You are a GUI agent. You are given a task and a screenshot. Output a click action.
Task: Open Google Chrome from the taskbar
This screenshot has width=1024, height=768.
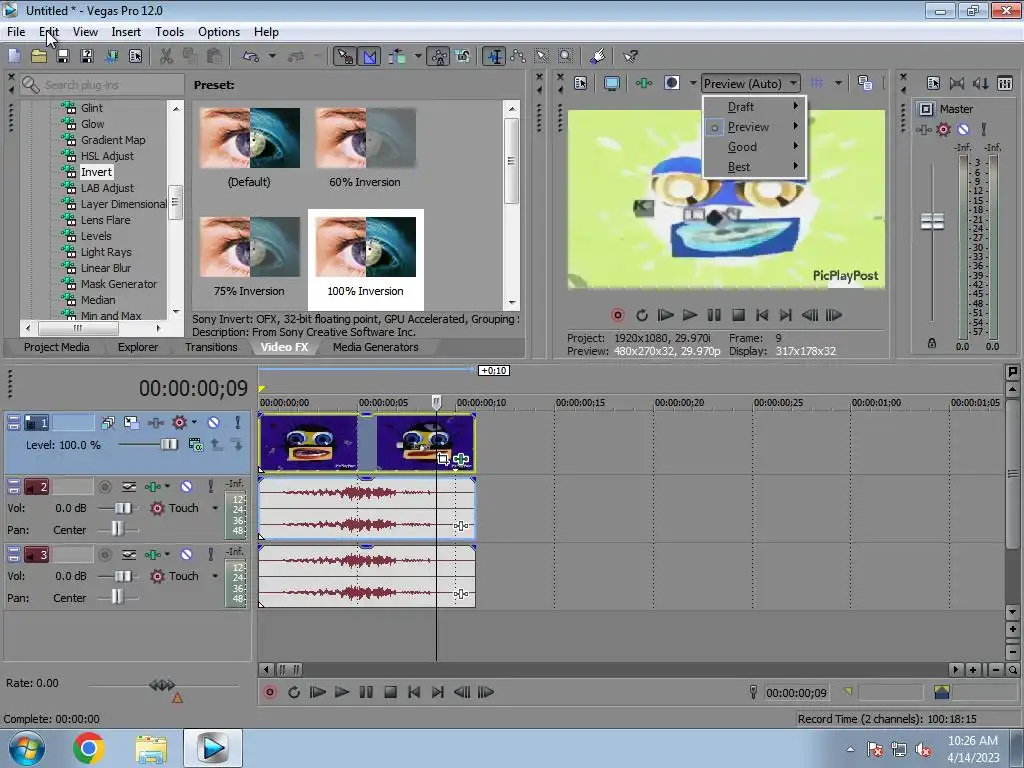pos(89,748)
